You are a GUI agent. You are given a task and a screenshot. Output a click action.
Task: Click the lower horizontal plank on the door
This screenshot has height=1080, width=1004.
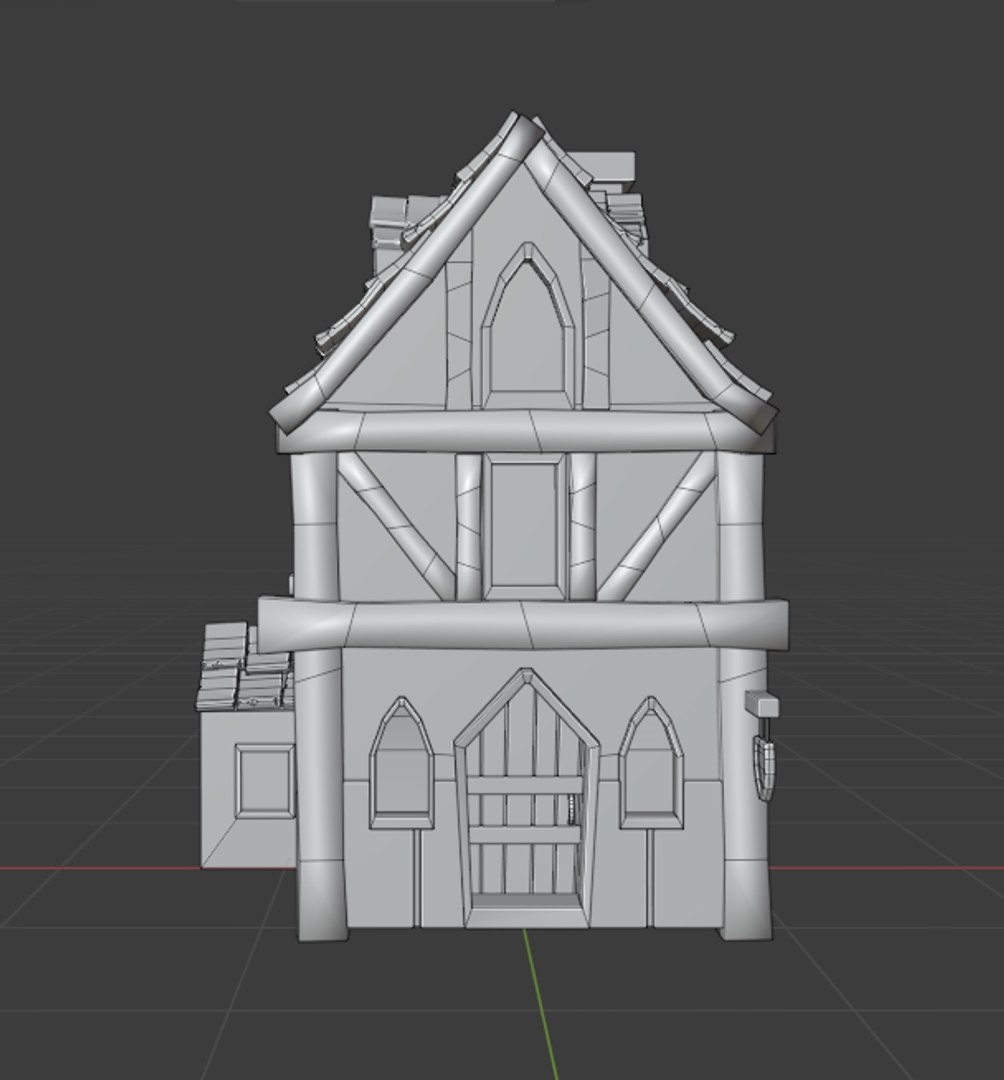pos(526,834)
